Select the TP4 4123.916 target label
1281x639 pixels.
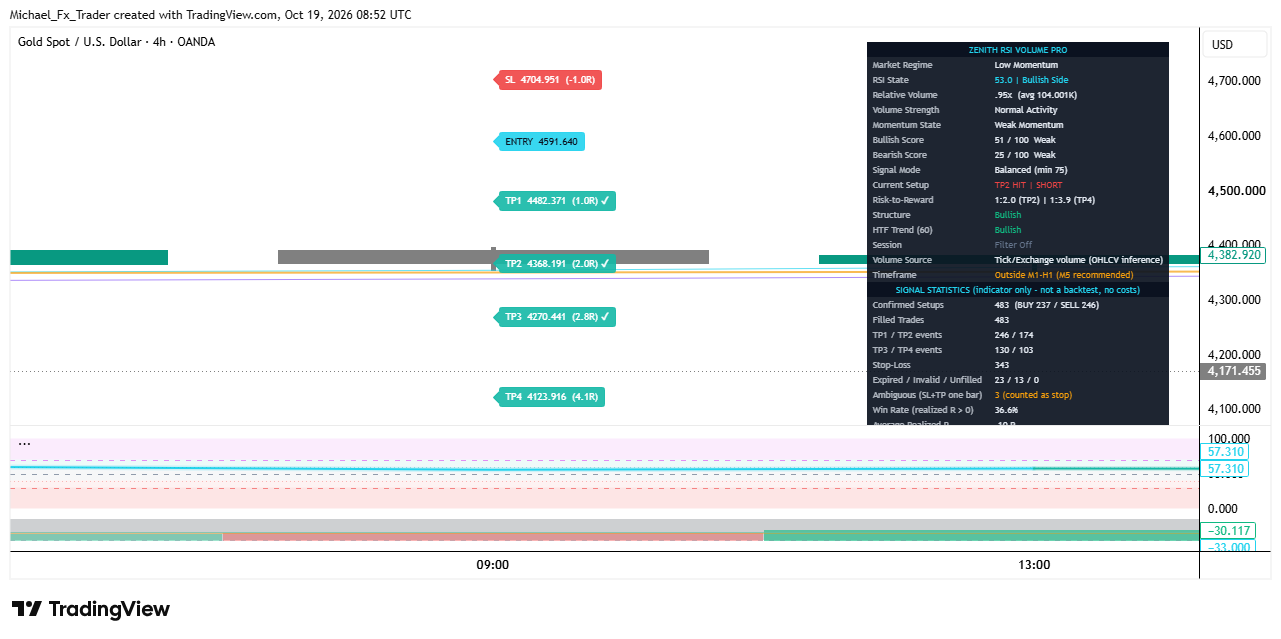coord(551,397)
